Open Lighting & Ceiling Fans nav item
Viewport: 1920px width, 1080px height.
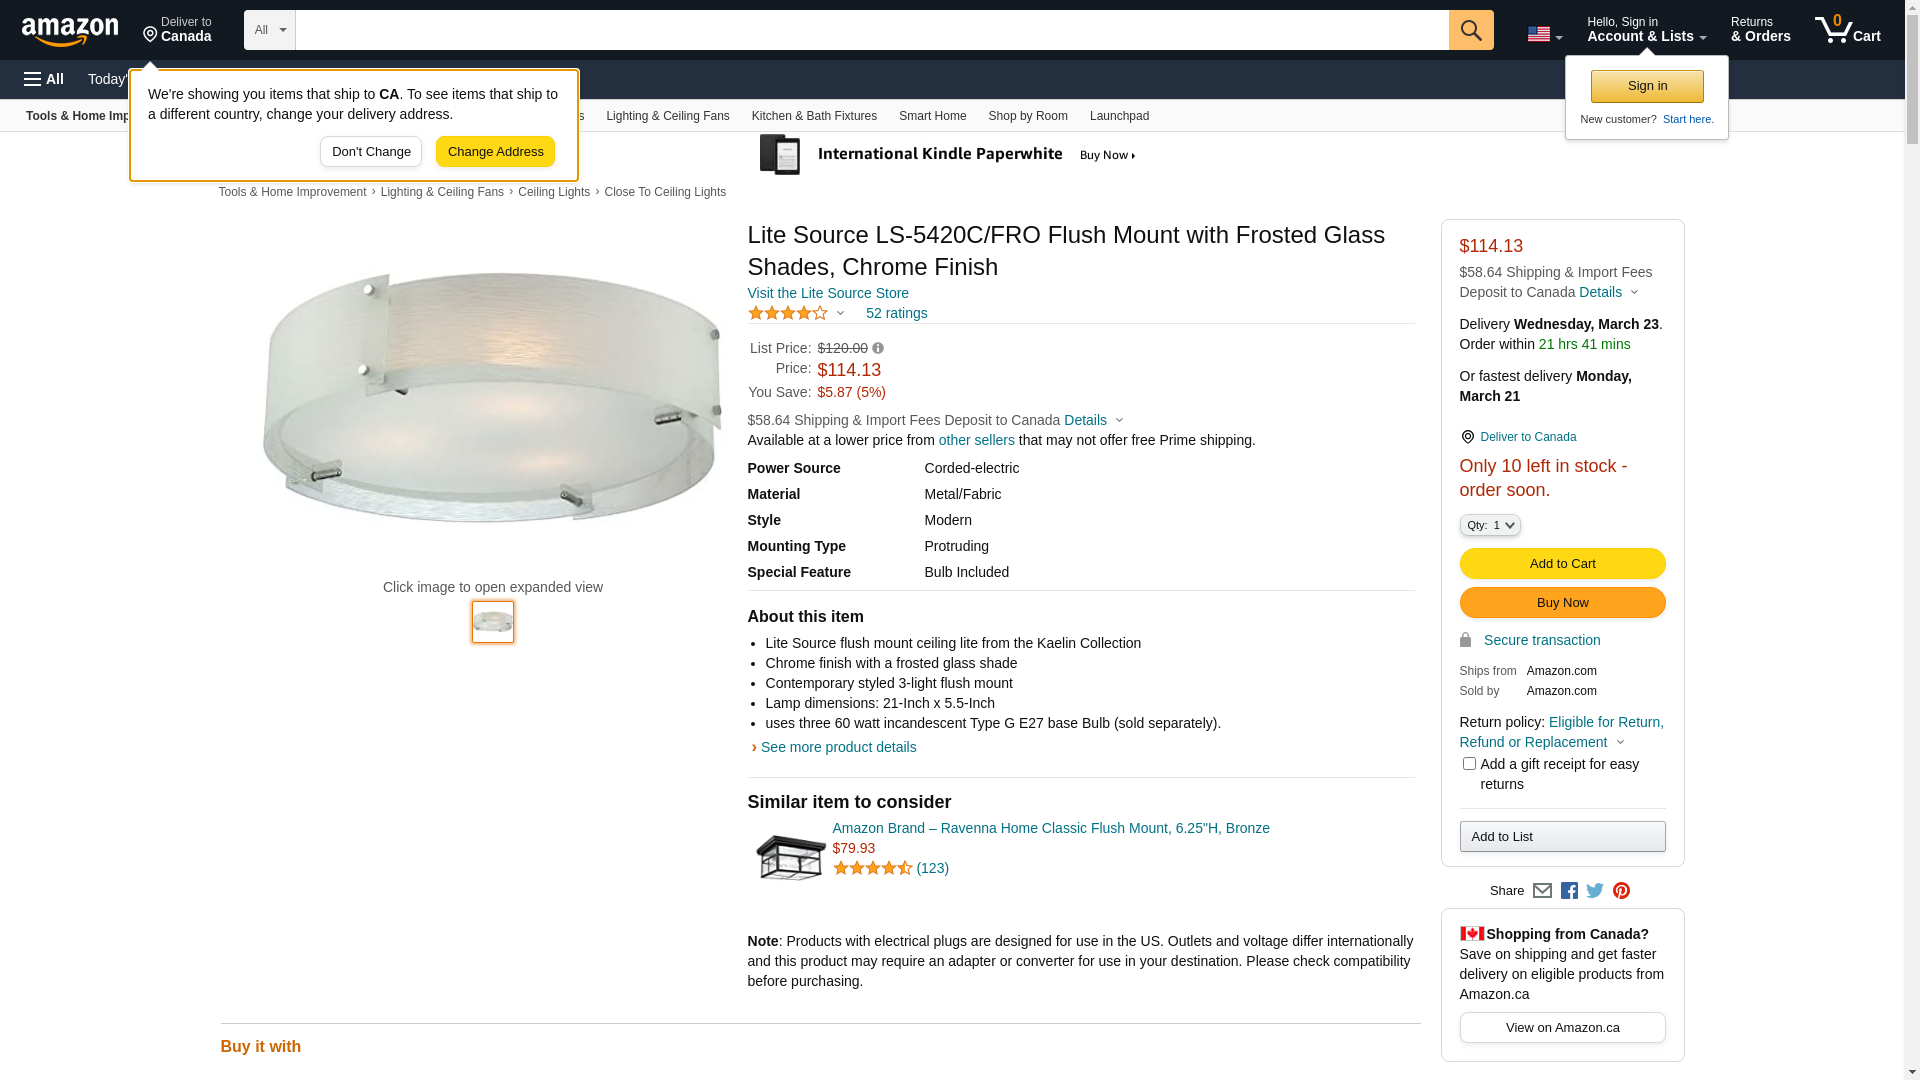click(x=667, y=116)
